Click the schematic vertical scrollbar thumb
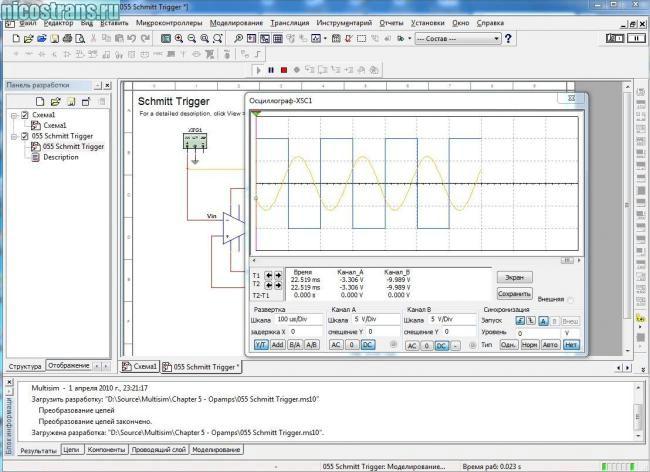This screenshot has height=472, width=650. click(627, 205)
